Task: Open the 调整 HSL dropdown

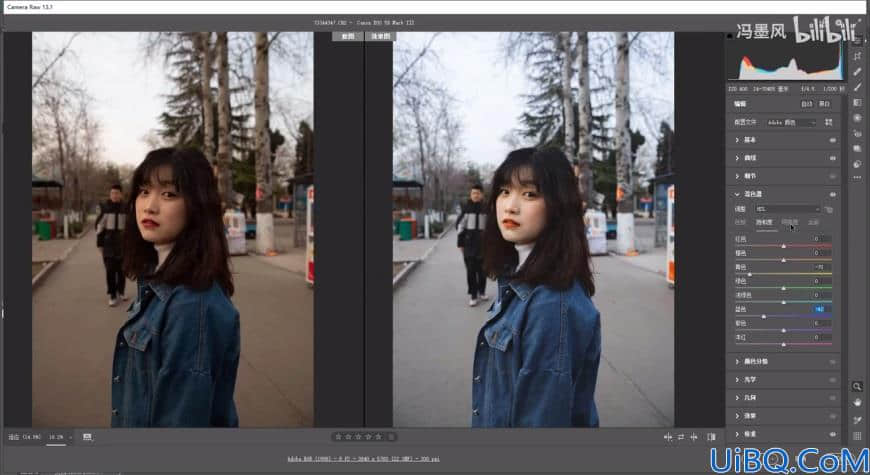Action: click(787, 209)
